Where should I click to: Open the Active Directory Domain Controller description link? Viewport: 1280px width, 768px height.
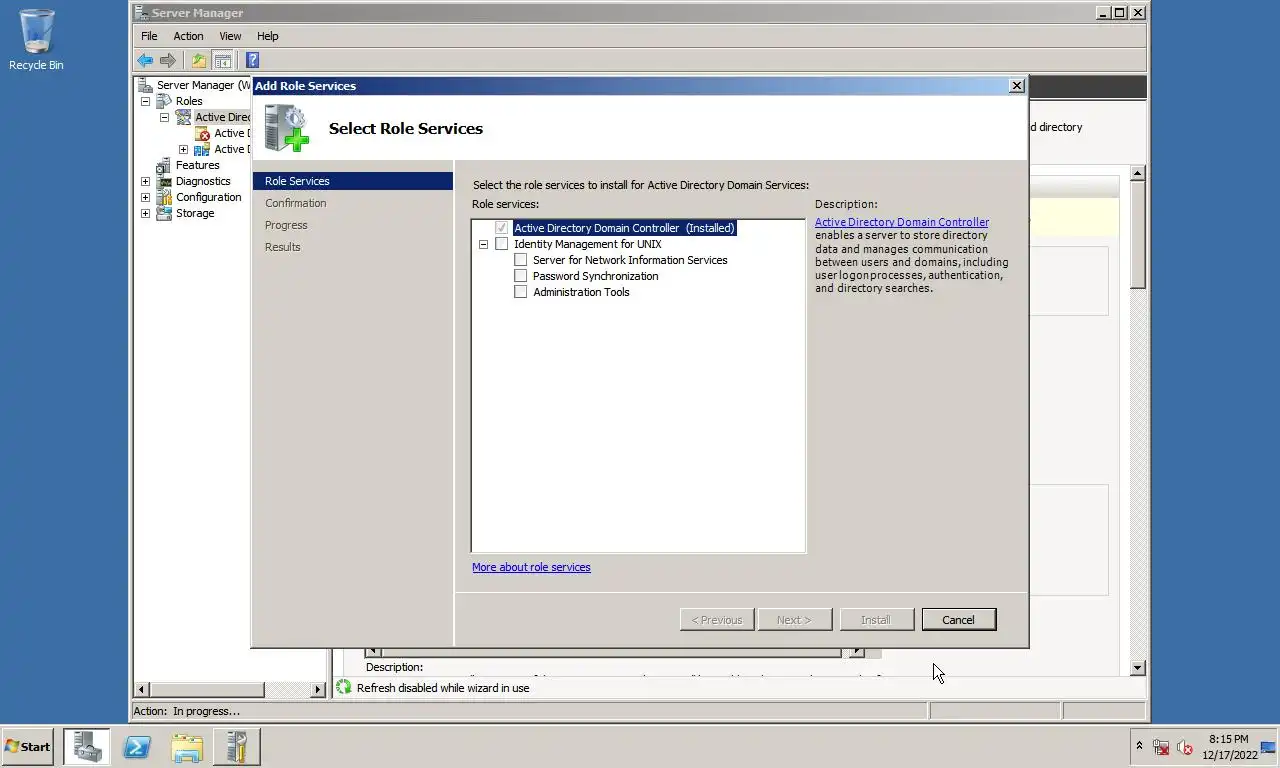(902, 222)
